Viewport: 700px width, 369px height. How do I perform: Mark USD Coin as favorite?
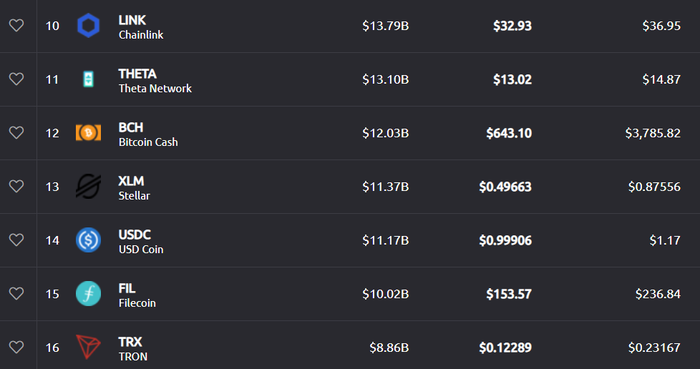point(17,240)
